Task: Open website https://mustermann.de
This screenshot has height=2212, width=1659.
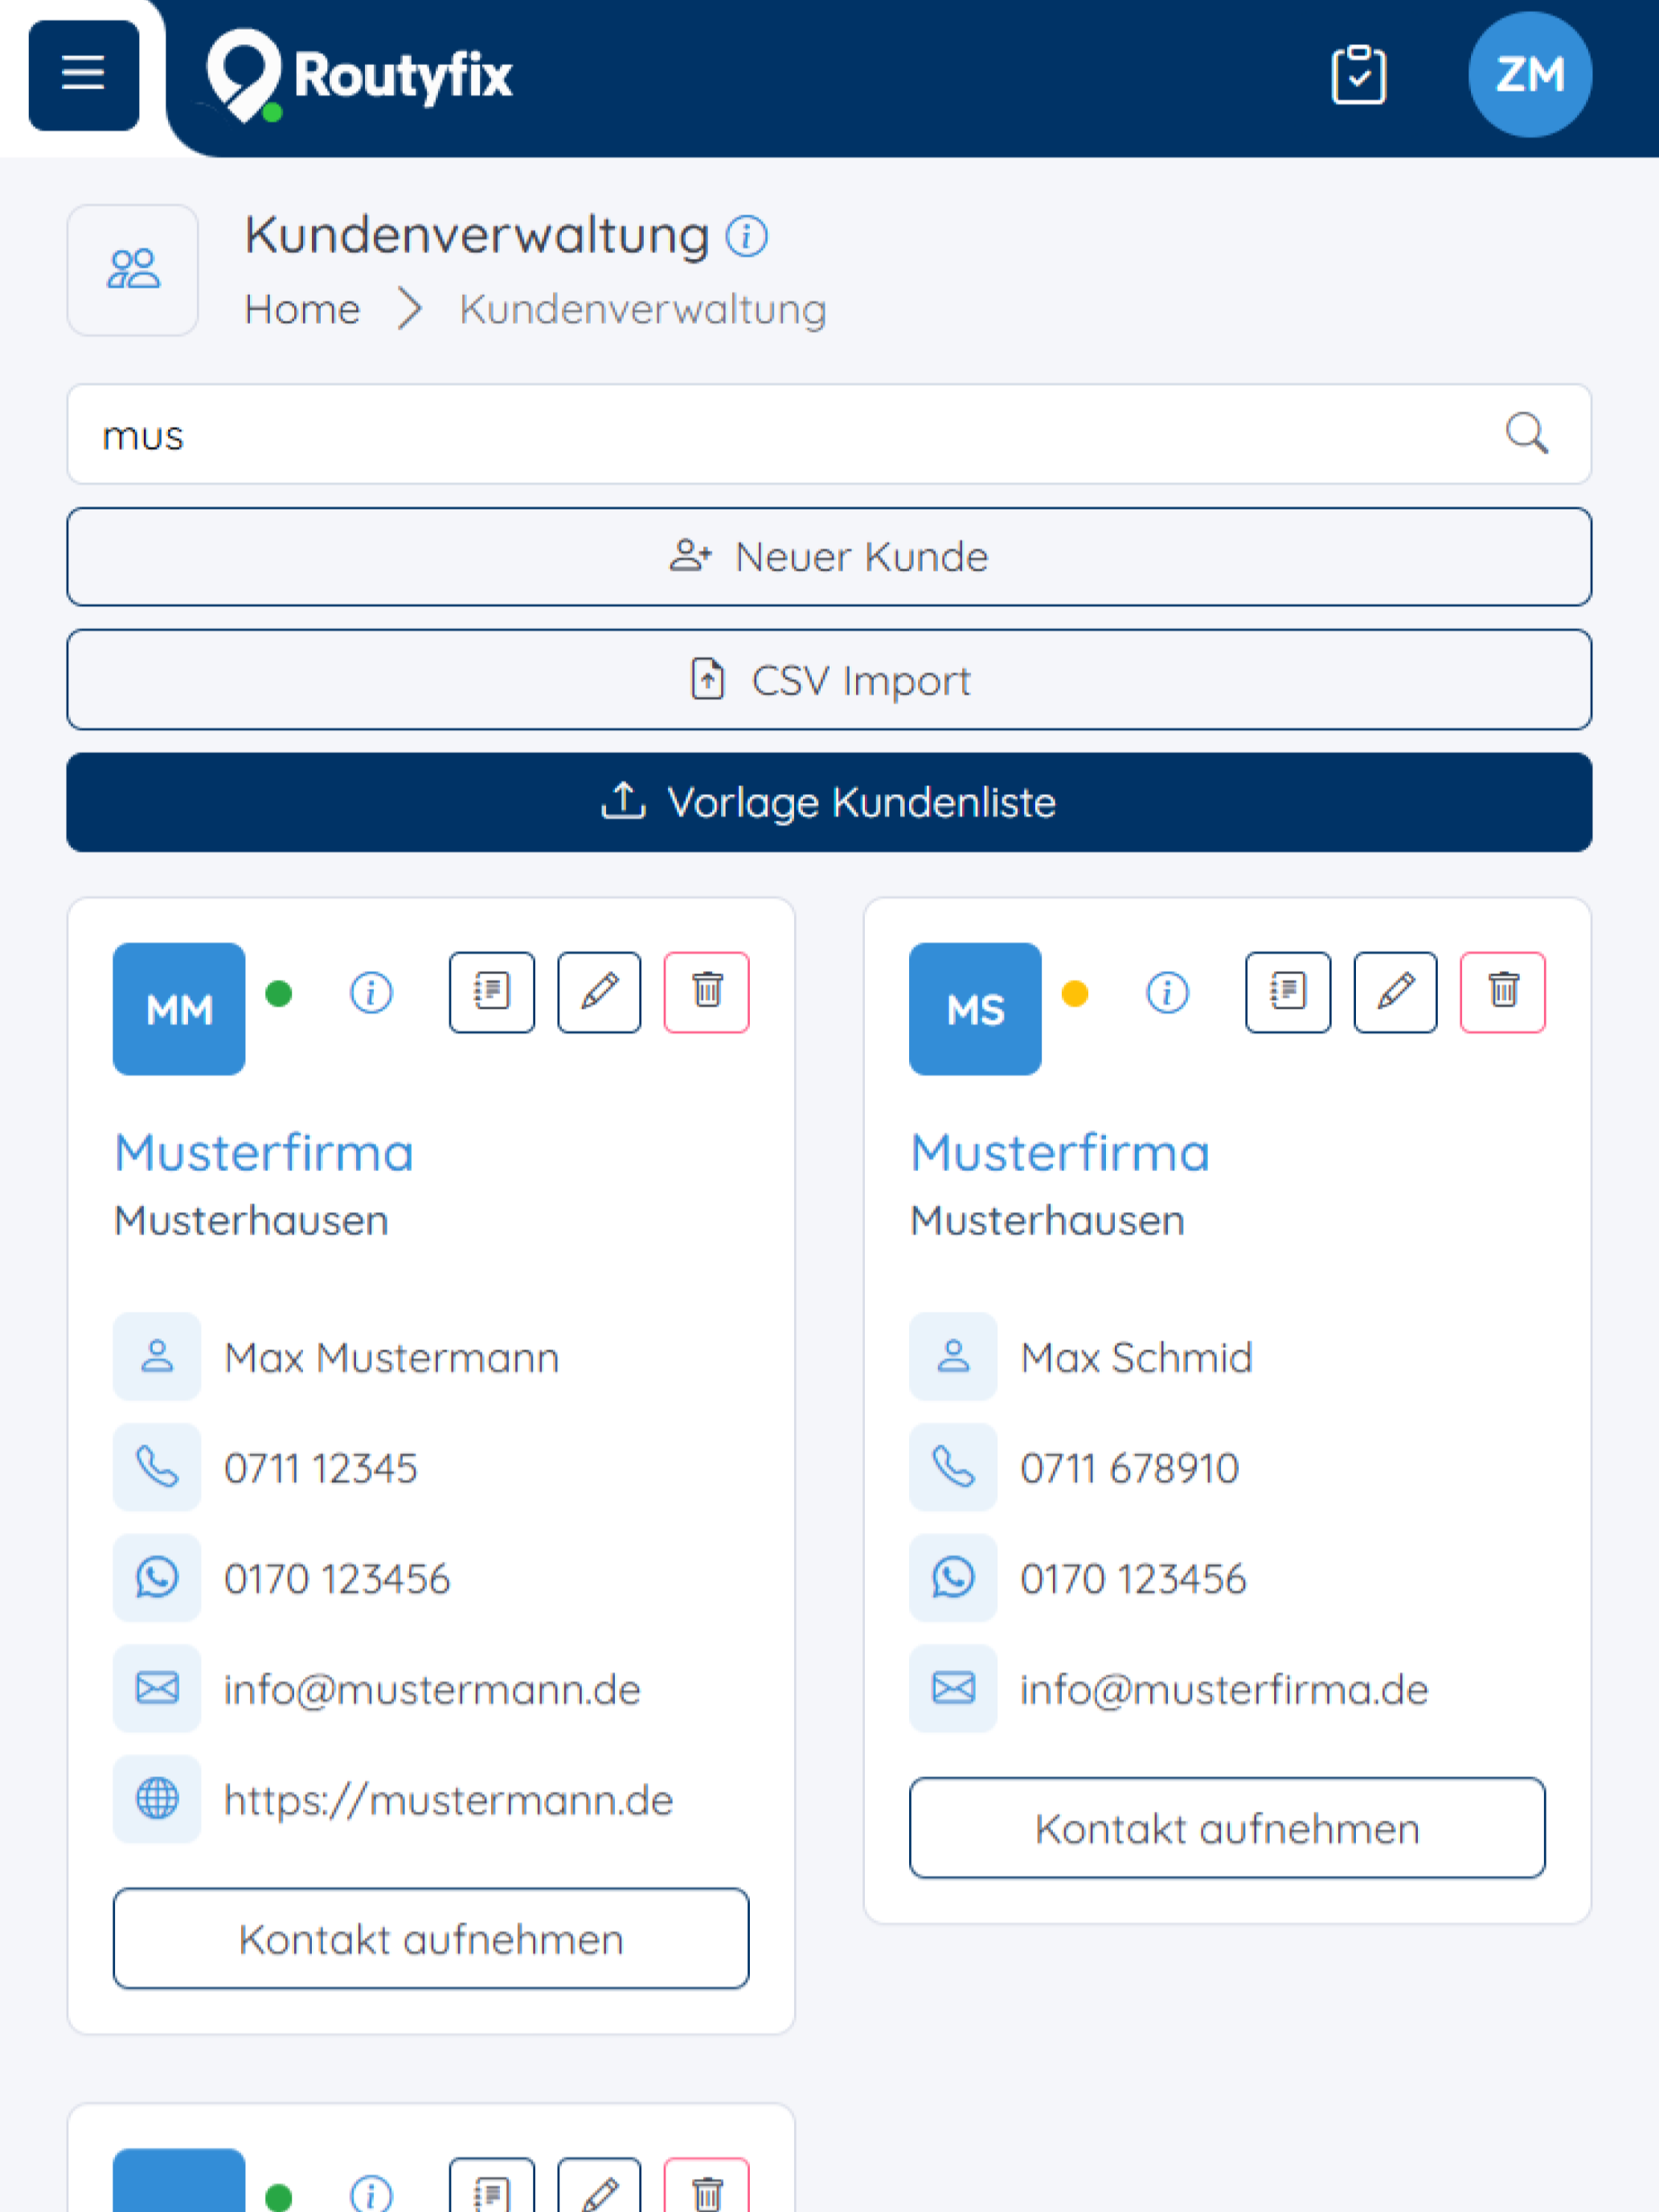Action: (x=448, y=1800)
